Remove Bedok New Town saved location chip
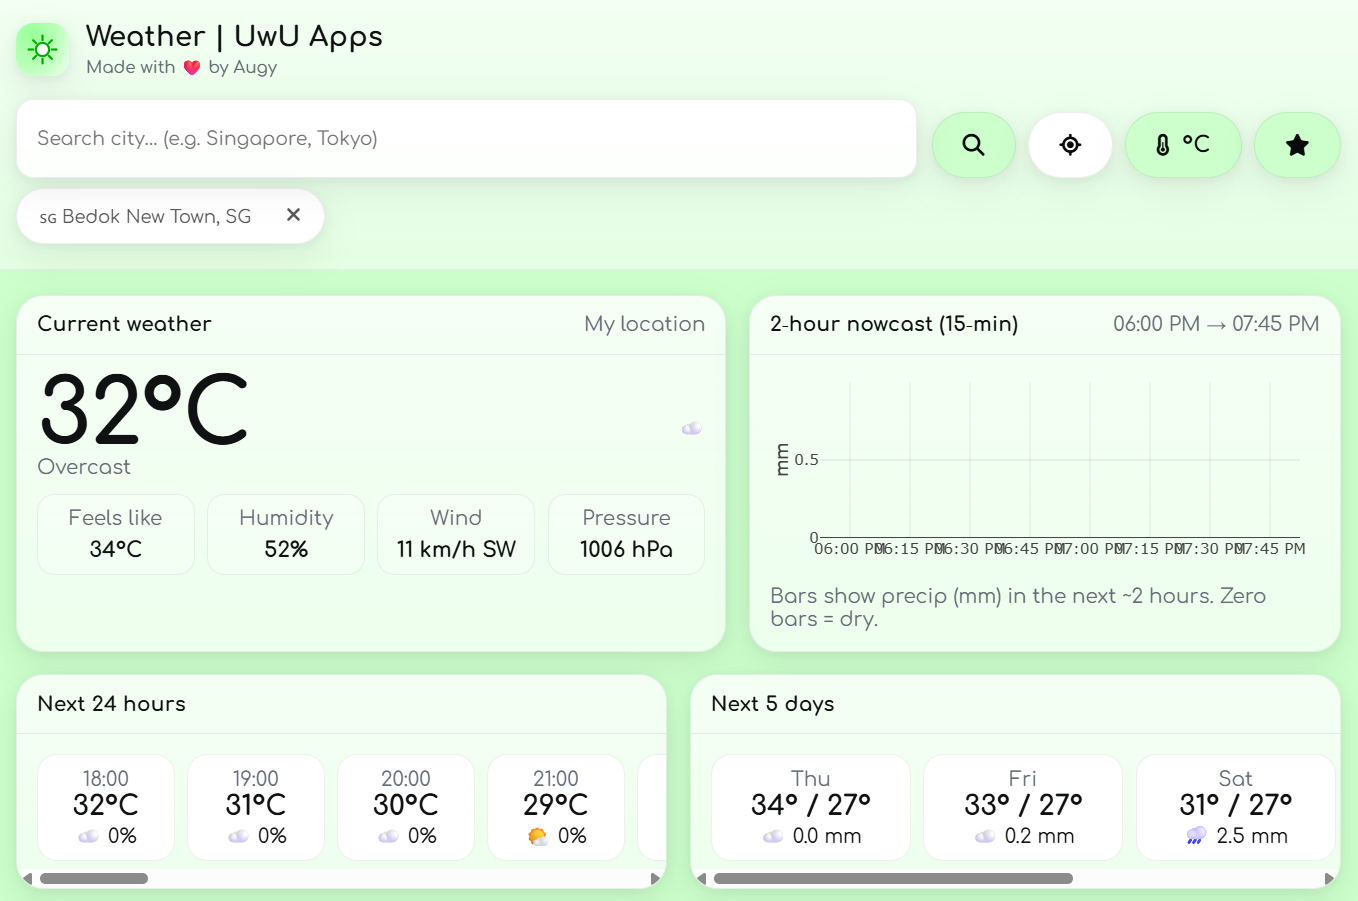Screen dimensions: 1358x901 (293, 215)
